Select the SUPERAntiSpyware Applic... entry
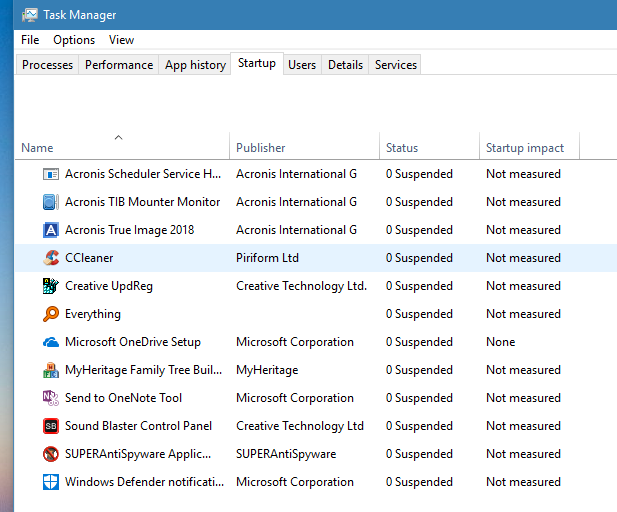This screenshot has height=512, width=617. point(138,454)
